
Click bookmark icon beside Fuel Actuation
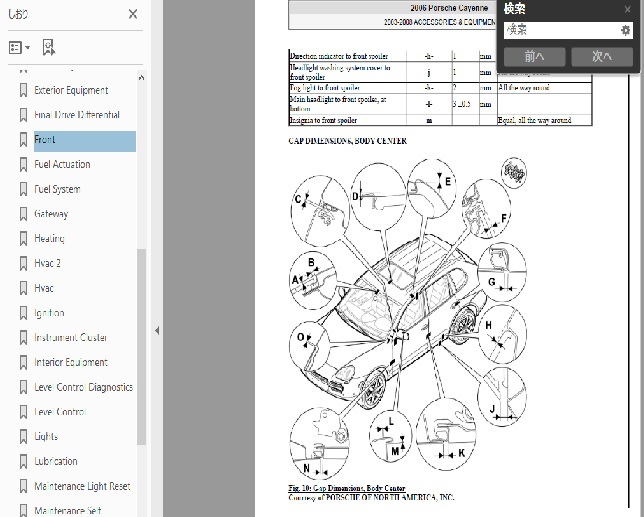23,165
